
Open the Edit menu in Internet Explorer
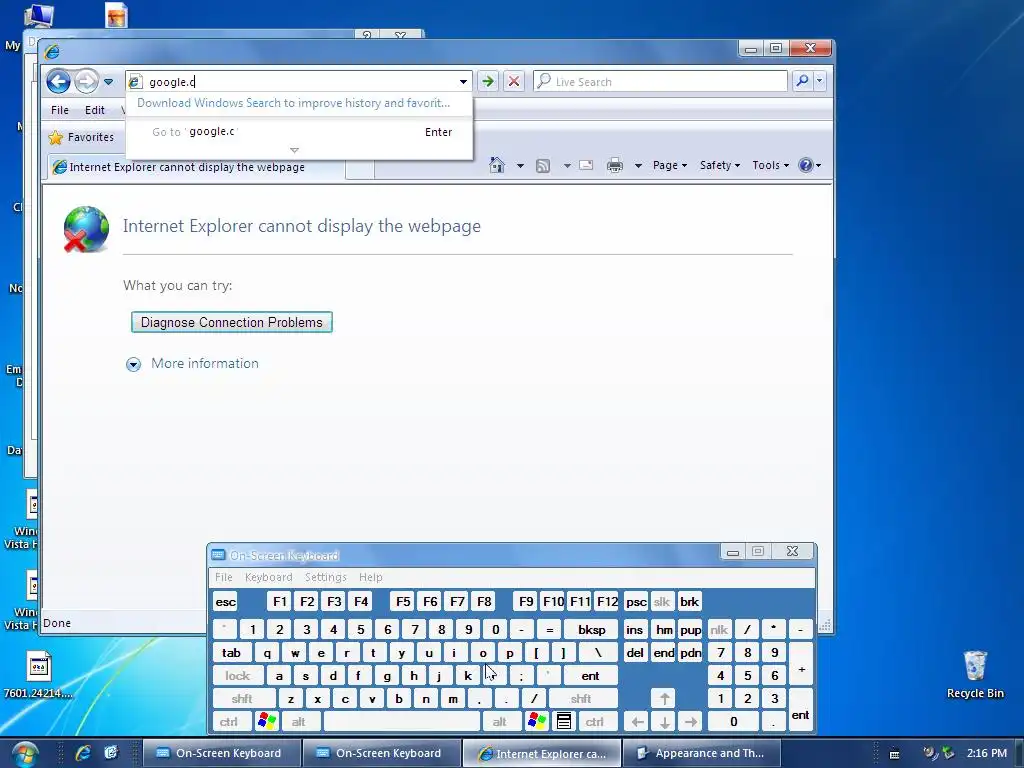click(95, 110)
